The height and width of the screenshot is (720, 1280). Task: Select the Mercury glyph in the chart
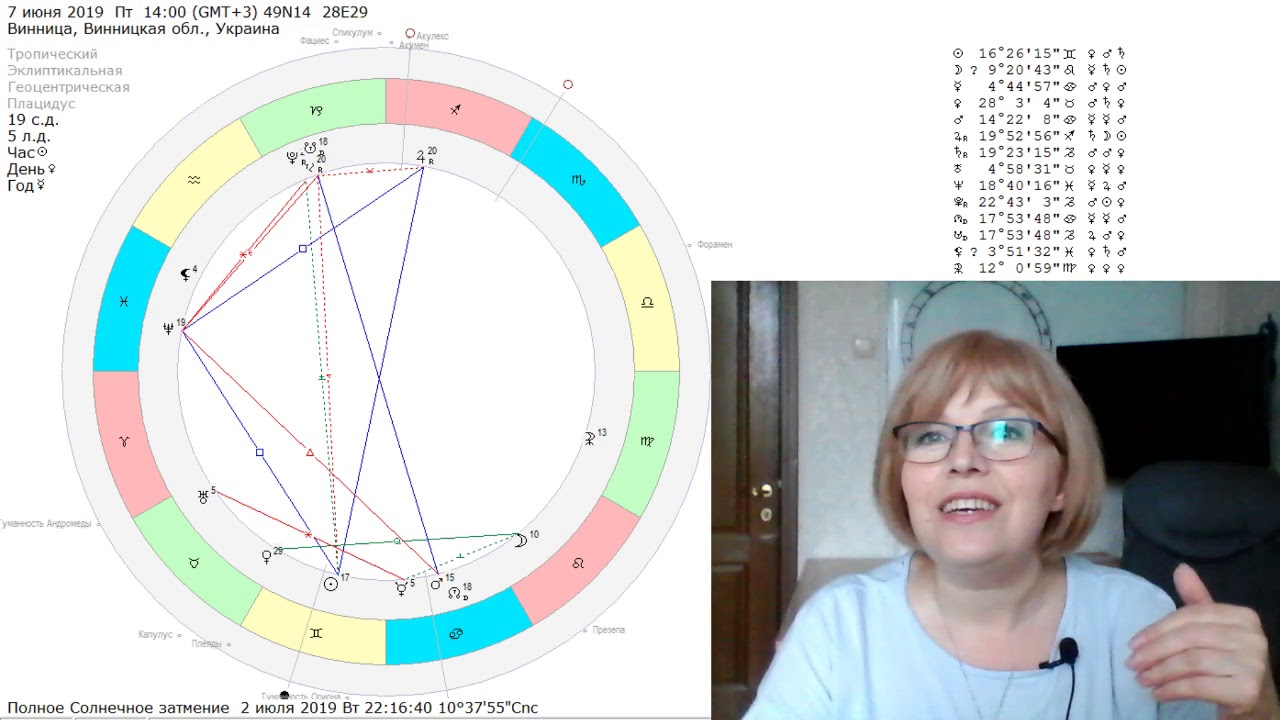pyautogui.click(x=401, y=589)
